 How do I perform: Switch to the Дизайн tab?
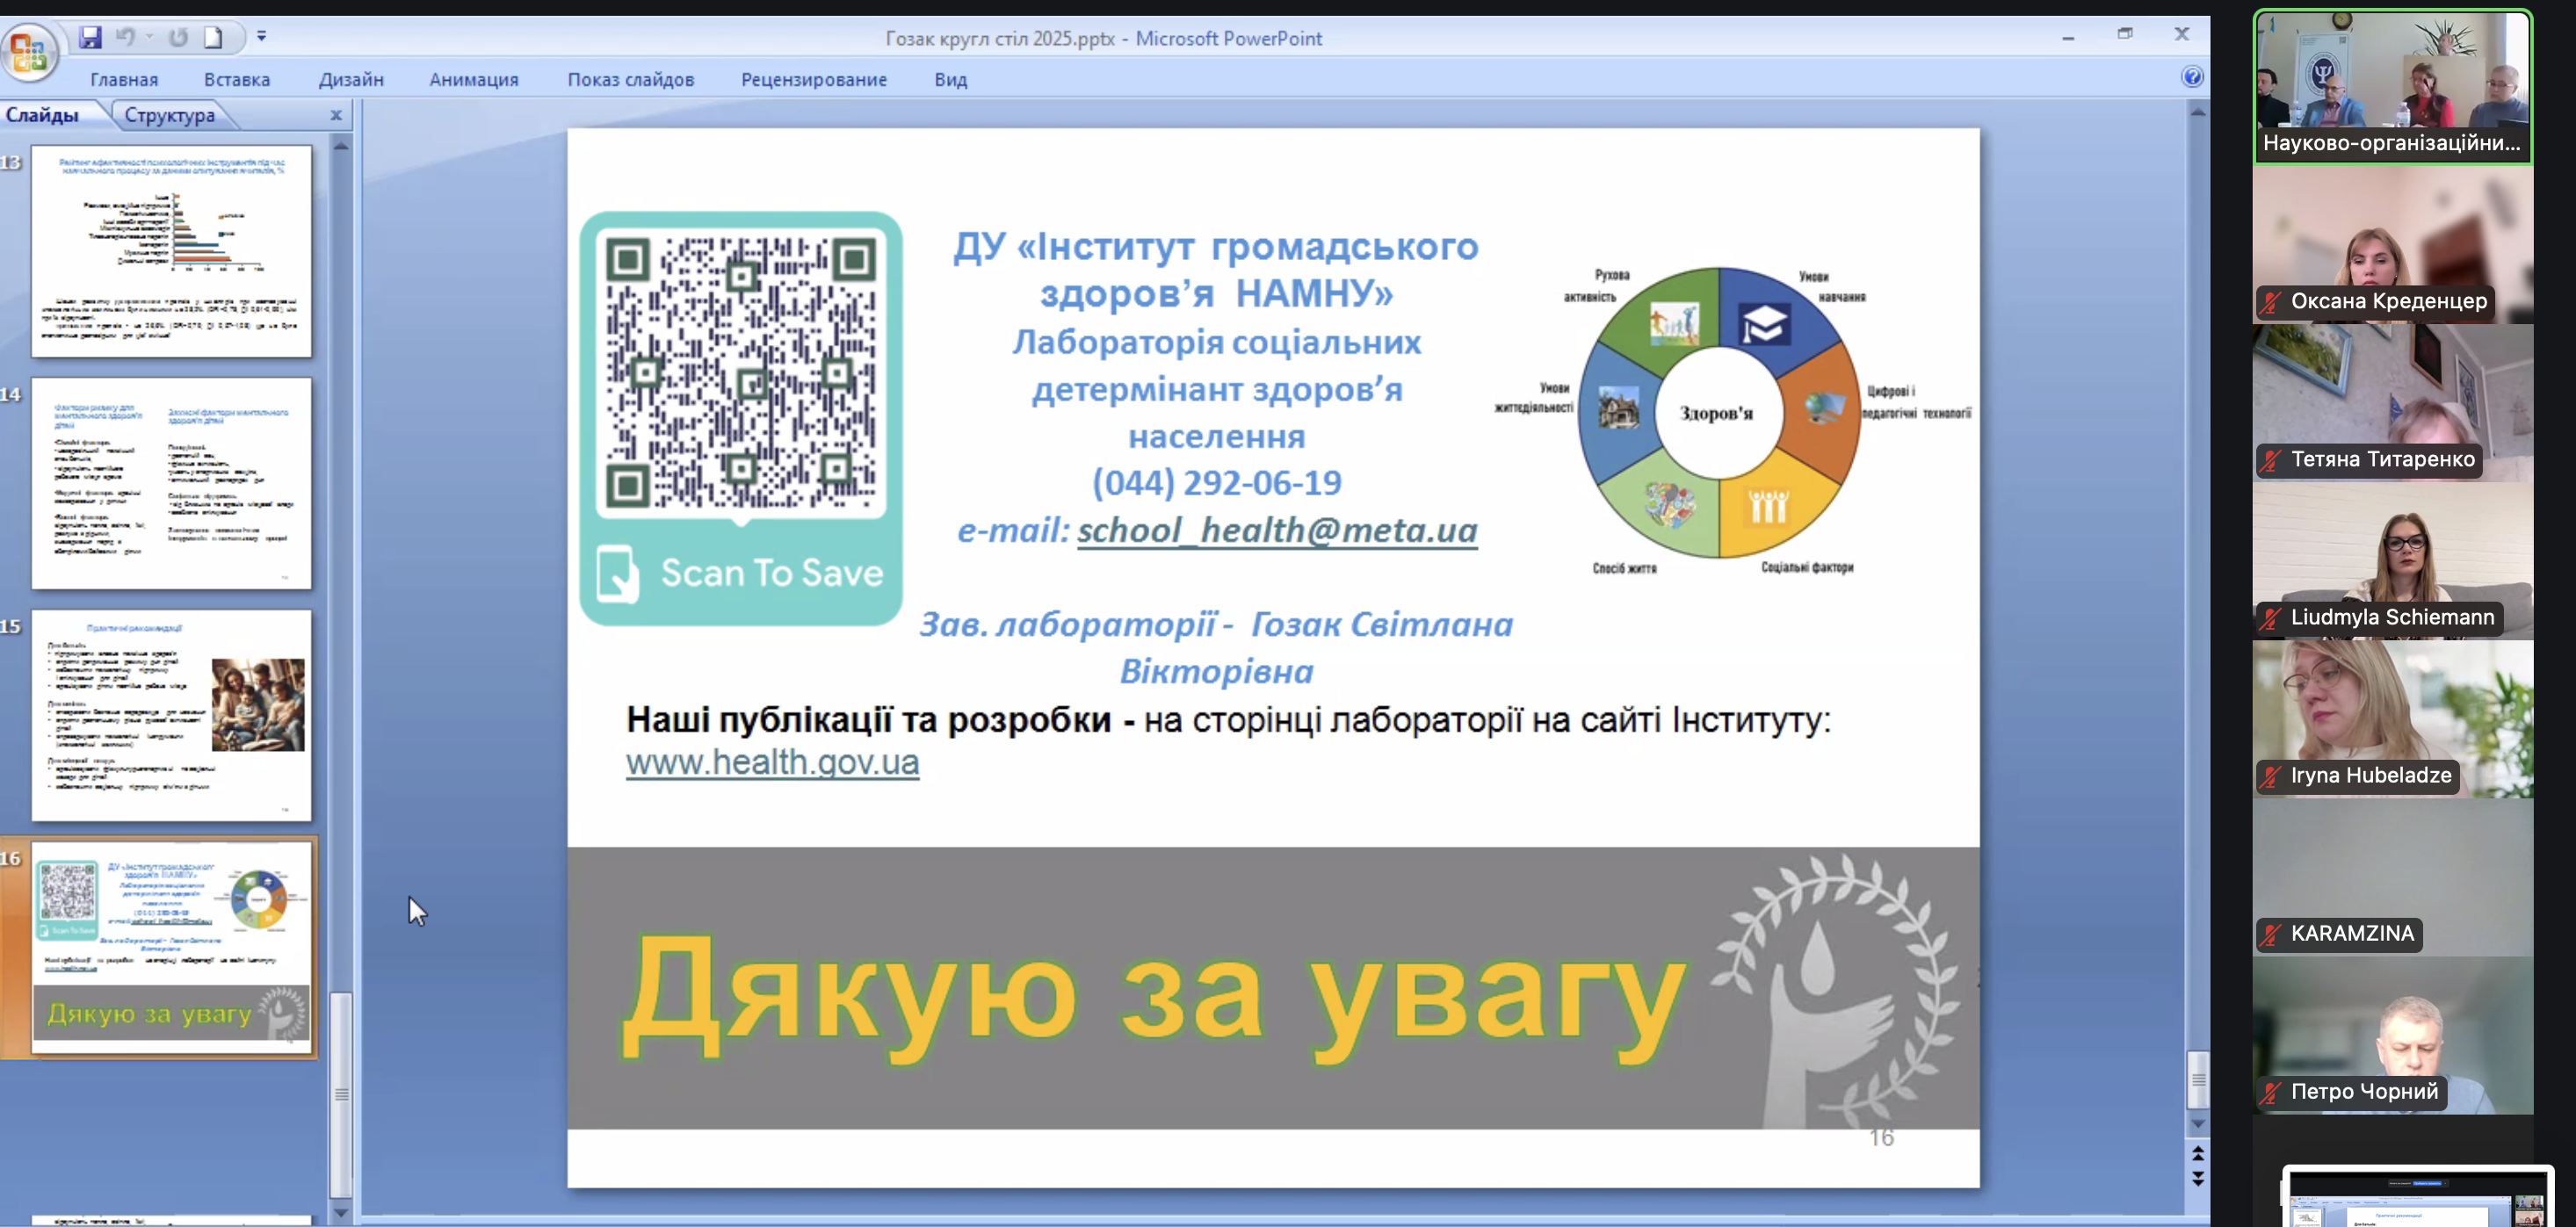click(351, 80)
